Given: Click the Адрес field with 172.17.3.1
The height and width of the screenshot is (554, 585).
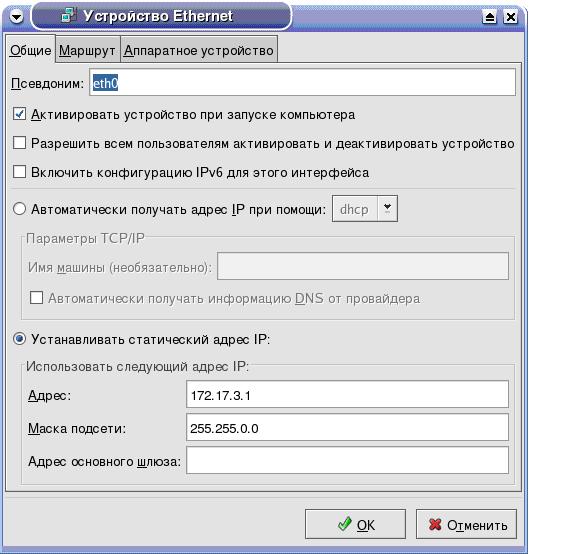Looking at the screenshot, I should (347, 394).
